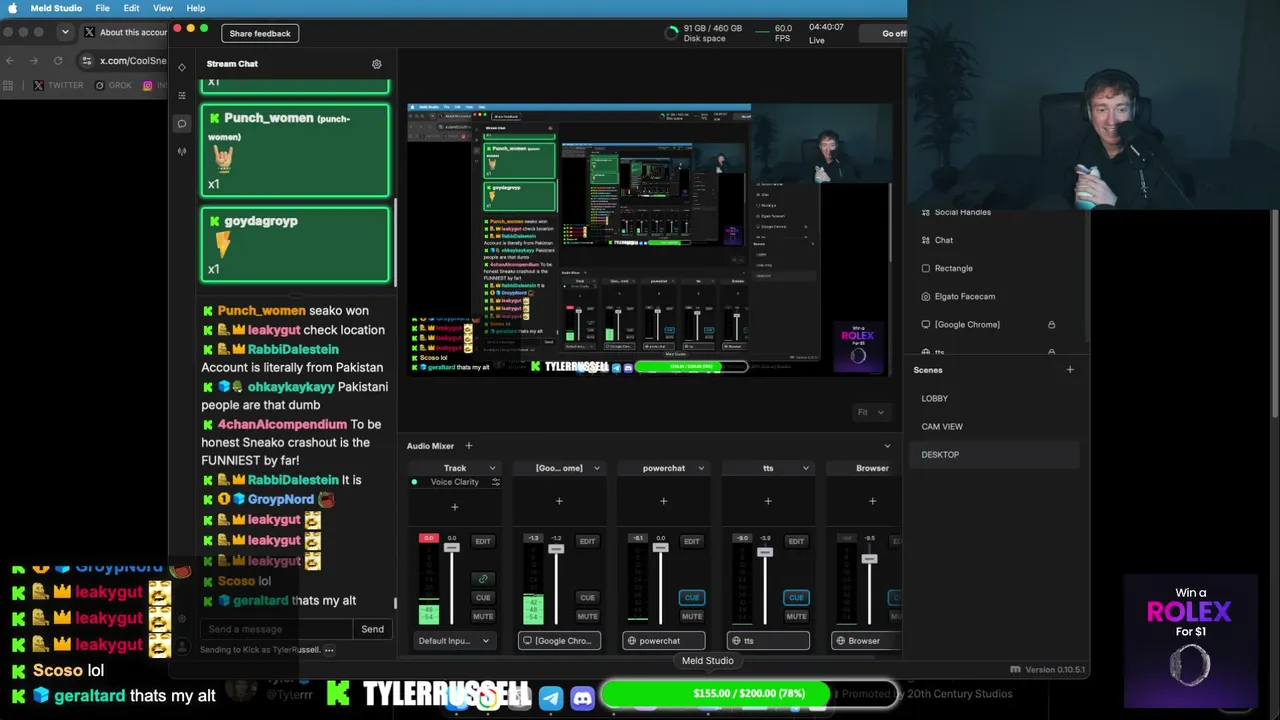Mute the [Goo... ome] channel
The image size is (1280, 720).
click(587, 616)
